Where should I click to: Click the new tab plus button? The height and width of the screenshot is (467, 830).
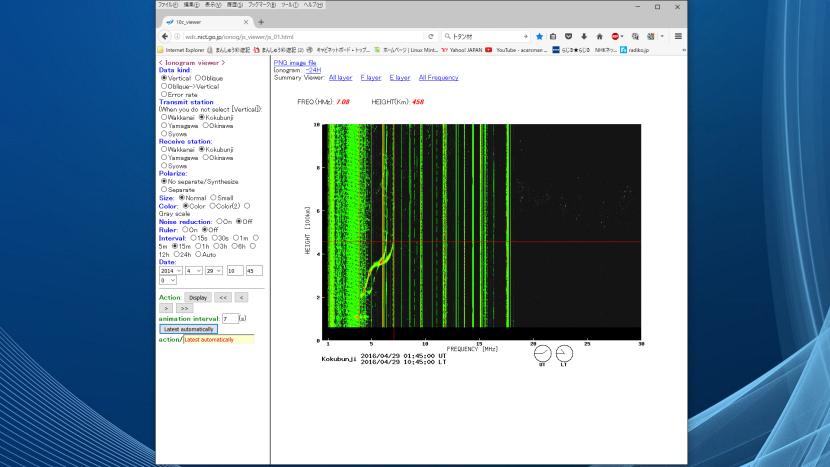click(261, 22)
